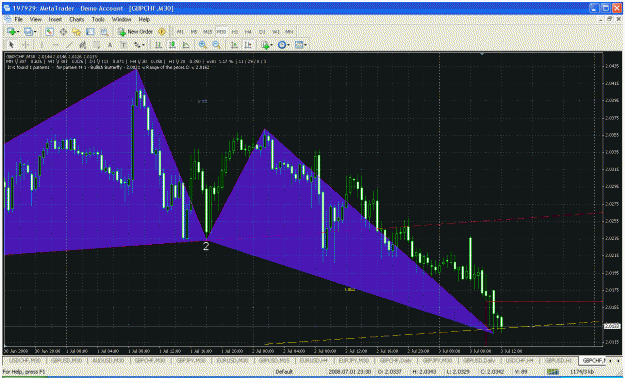Open the Insert menu
Image resolution: width=625 pixels, height=378 pixels.
pyautogui.click(x=55, y=19)
